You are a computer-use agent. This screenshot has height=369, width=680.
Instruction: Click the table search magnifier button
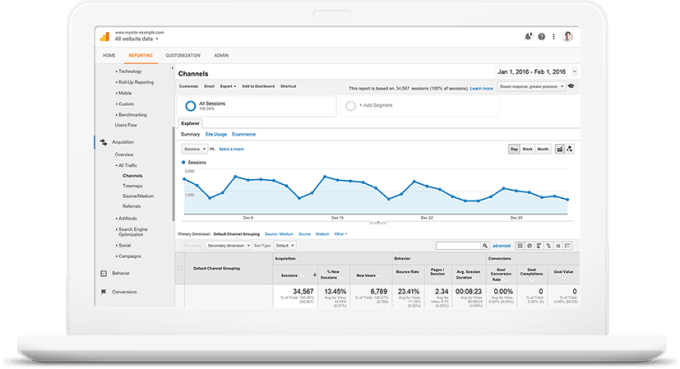click(x=485, y=246)
